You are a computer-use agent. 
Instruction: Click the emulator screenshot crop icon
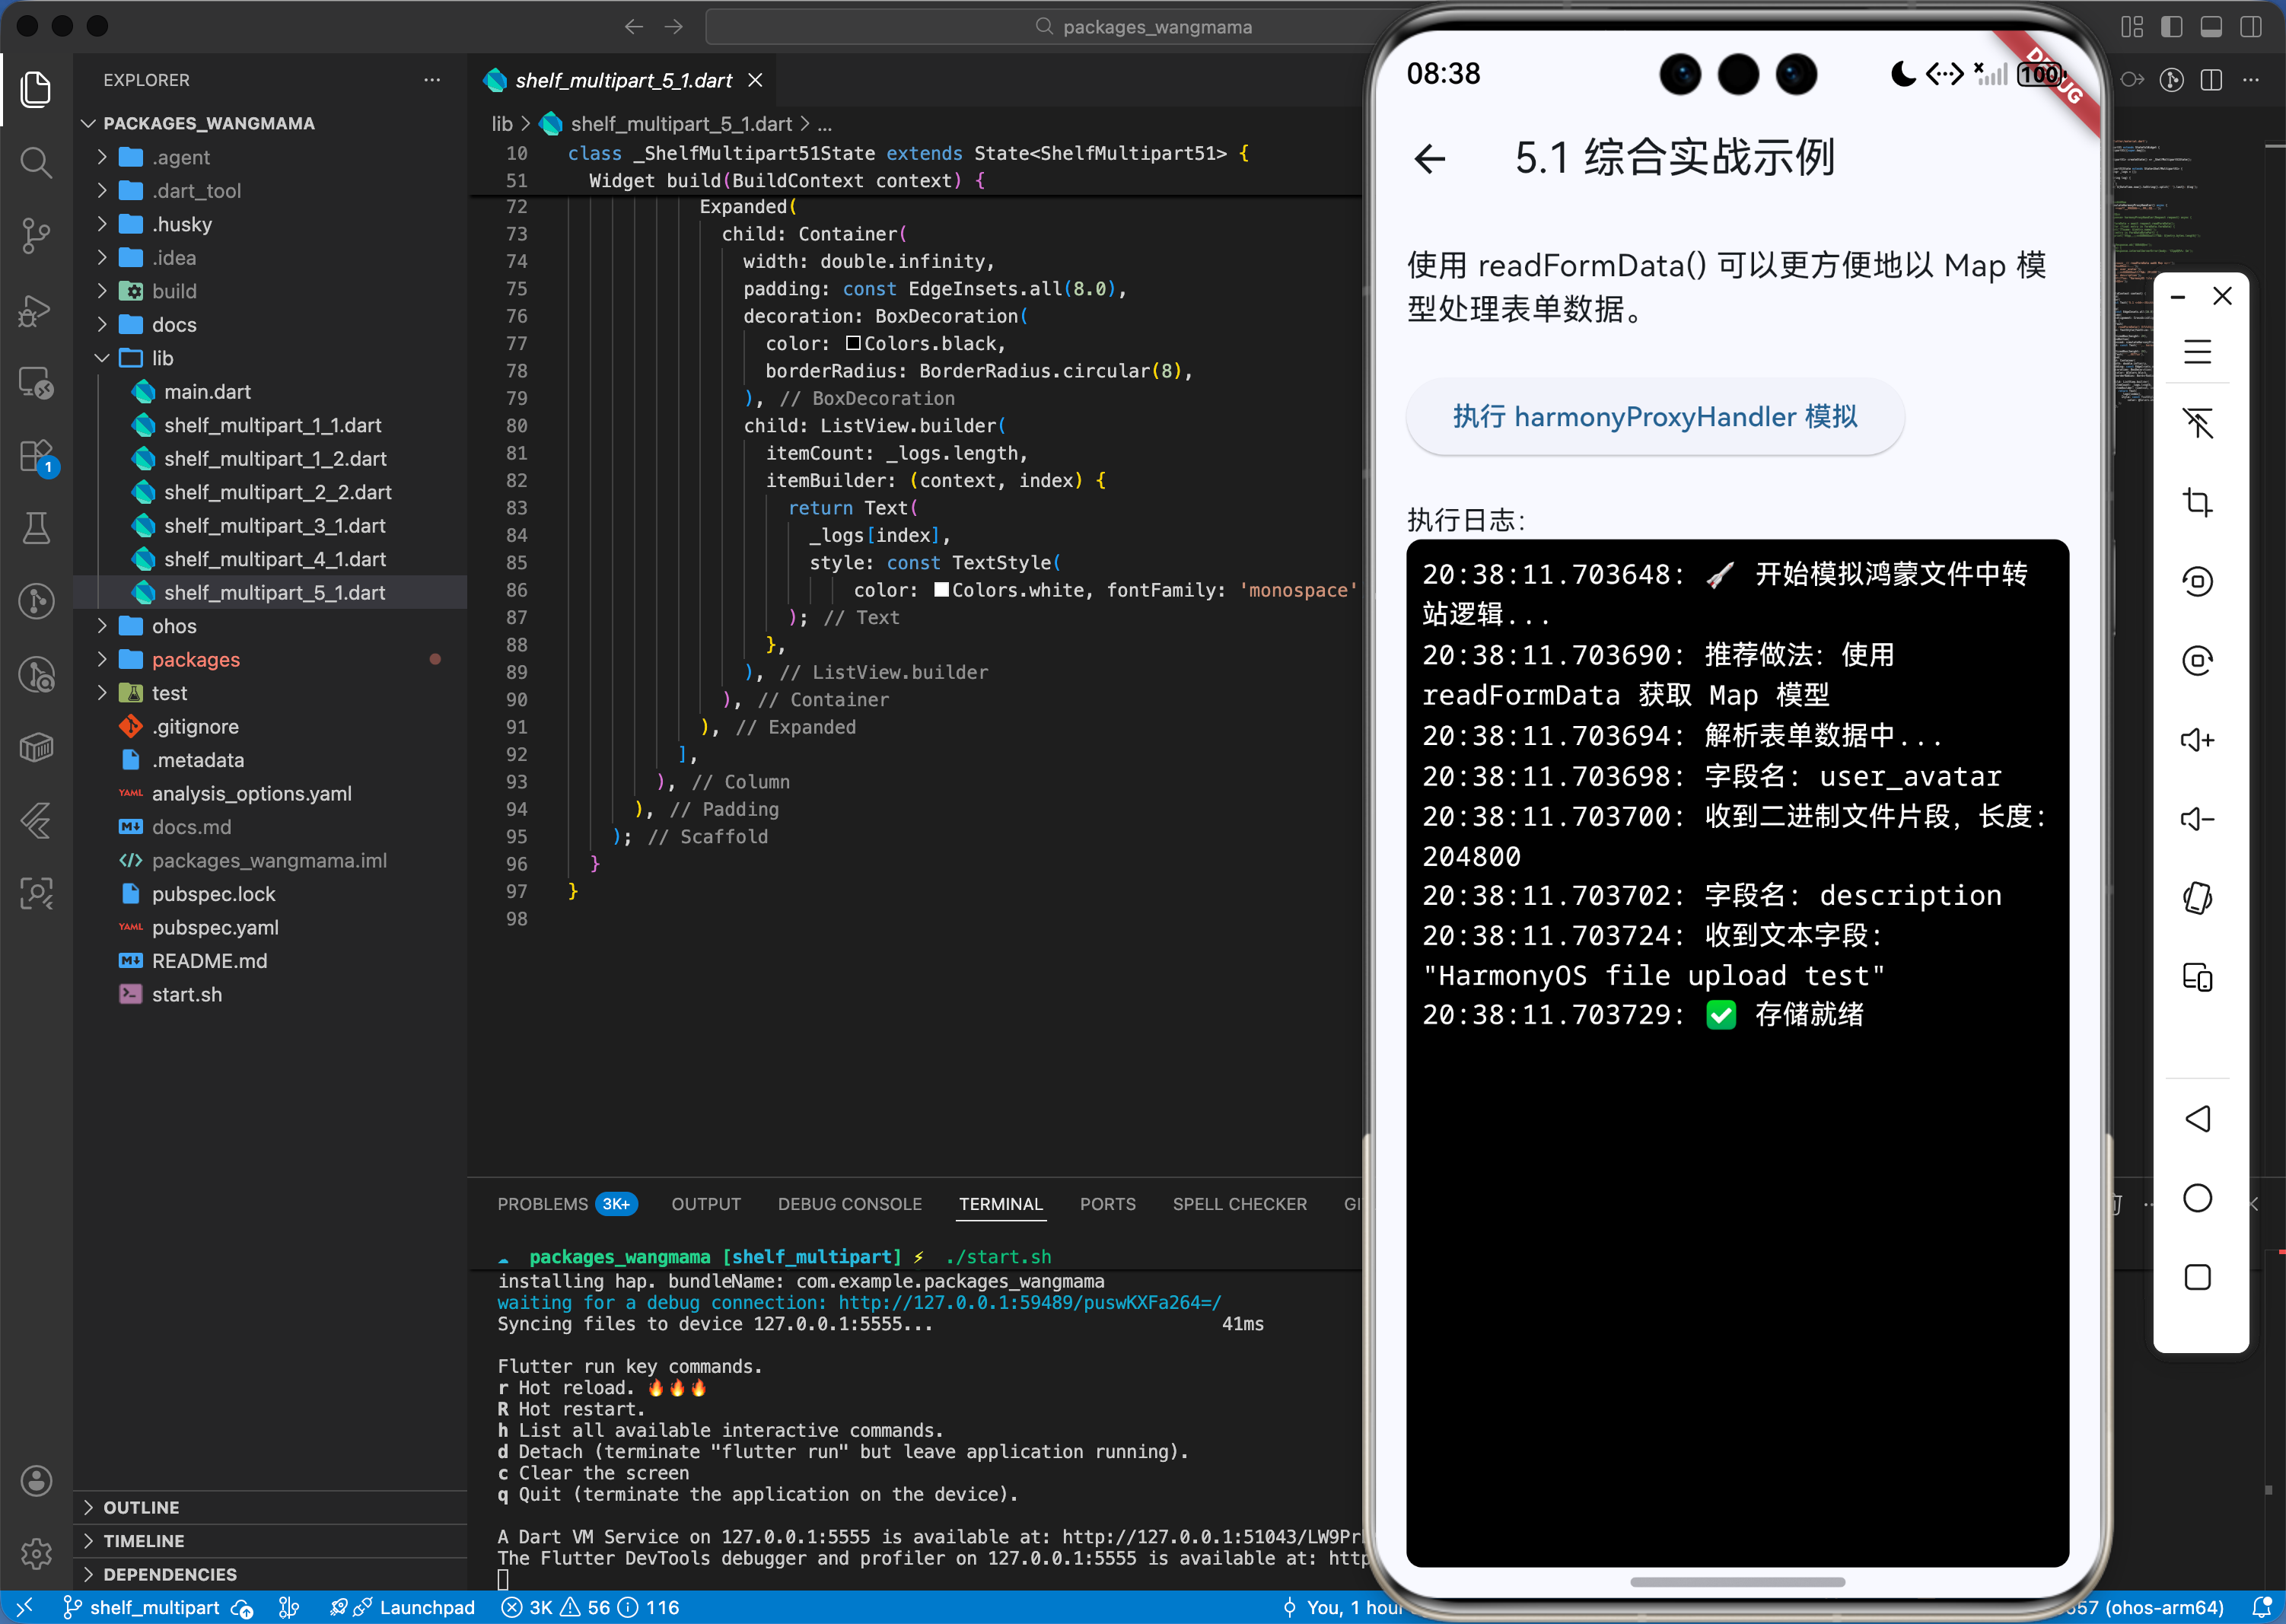click(x=2197, y=502)
